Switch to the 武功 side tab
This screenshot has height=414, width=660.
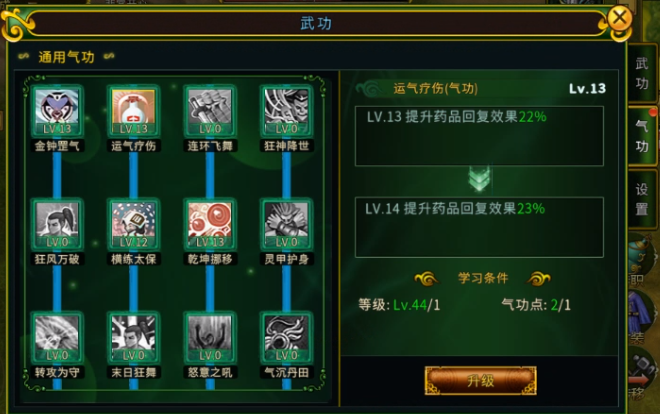click(x=641, y=73)
